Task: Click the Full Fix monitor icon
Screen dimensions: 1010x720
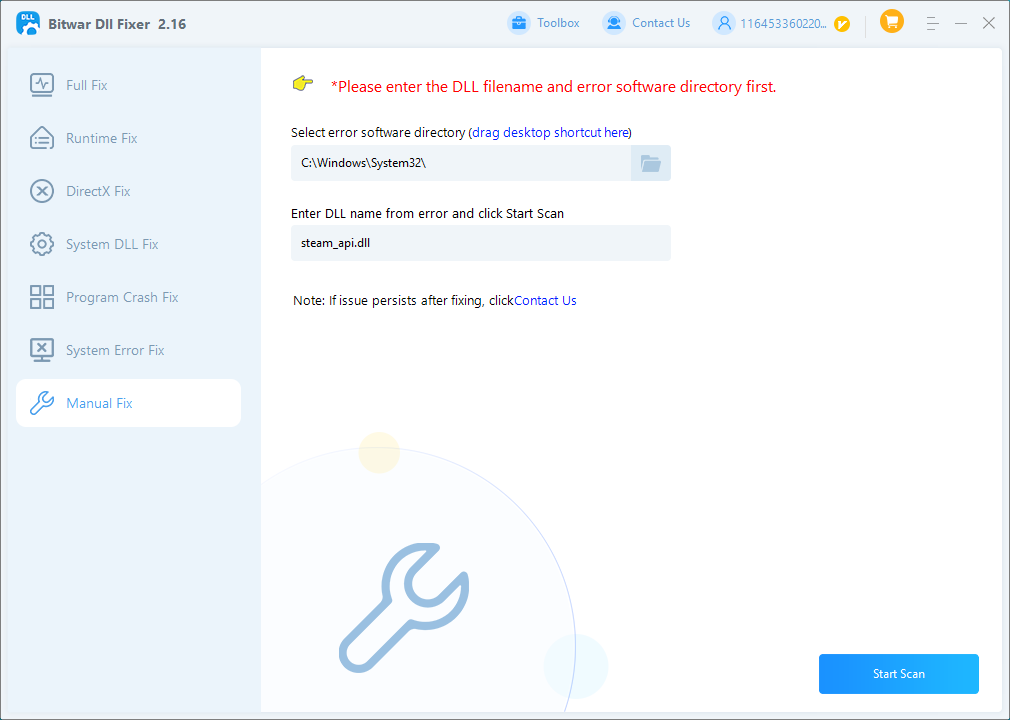Action: coord(42,85)
